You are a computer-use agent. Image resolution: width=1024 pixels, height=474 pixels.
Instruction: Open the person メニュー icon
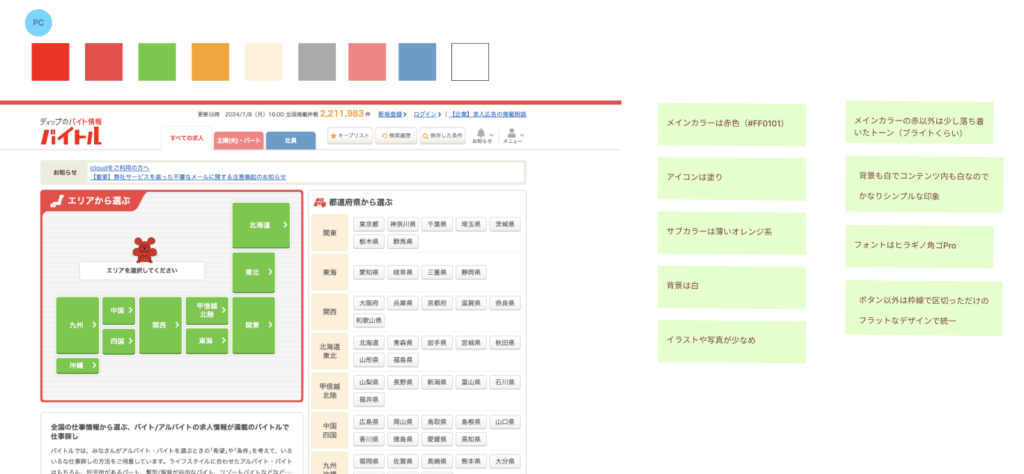[x=513, y=136]
